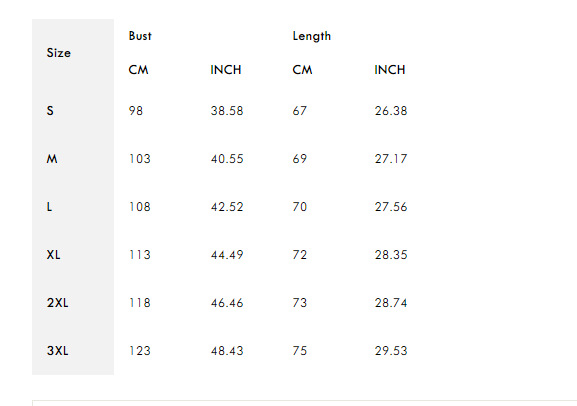This screenshot has height=406, width=577.
Task: Click the Bust INCH subheader
Action: (x=226, y=70)
